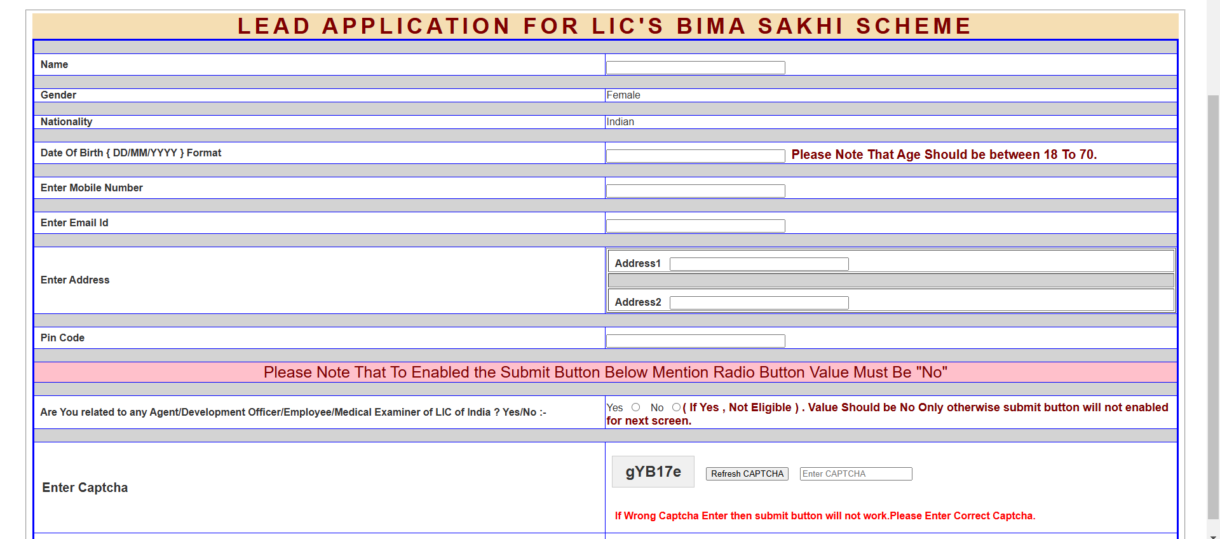
Task: Click the Mobile Number input field
Action: [x=695, y=190]
